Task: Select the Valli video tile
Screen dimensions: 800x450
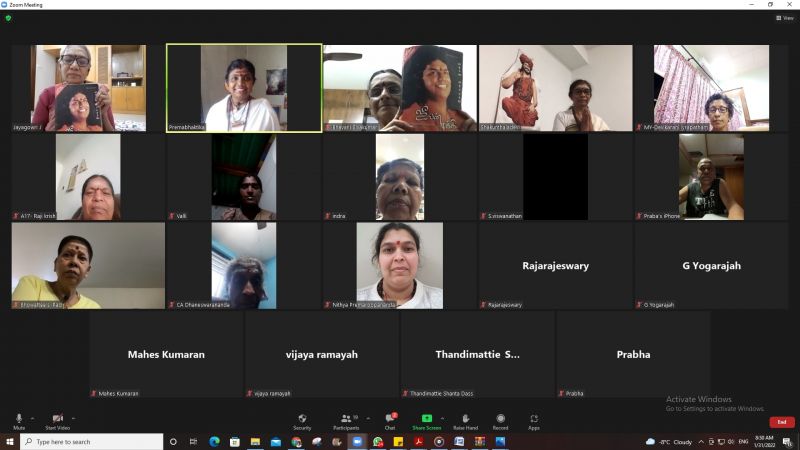Action: coord(244,177)
